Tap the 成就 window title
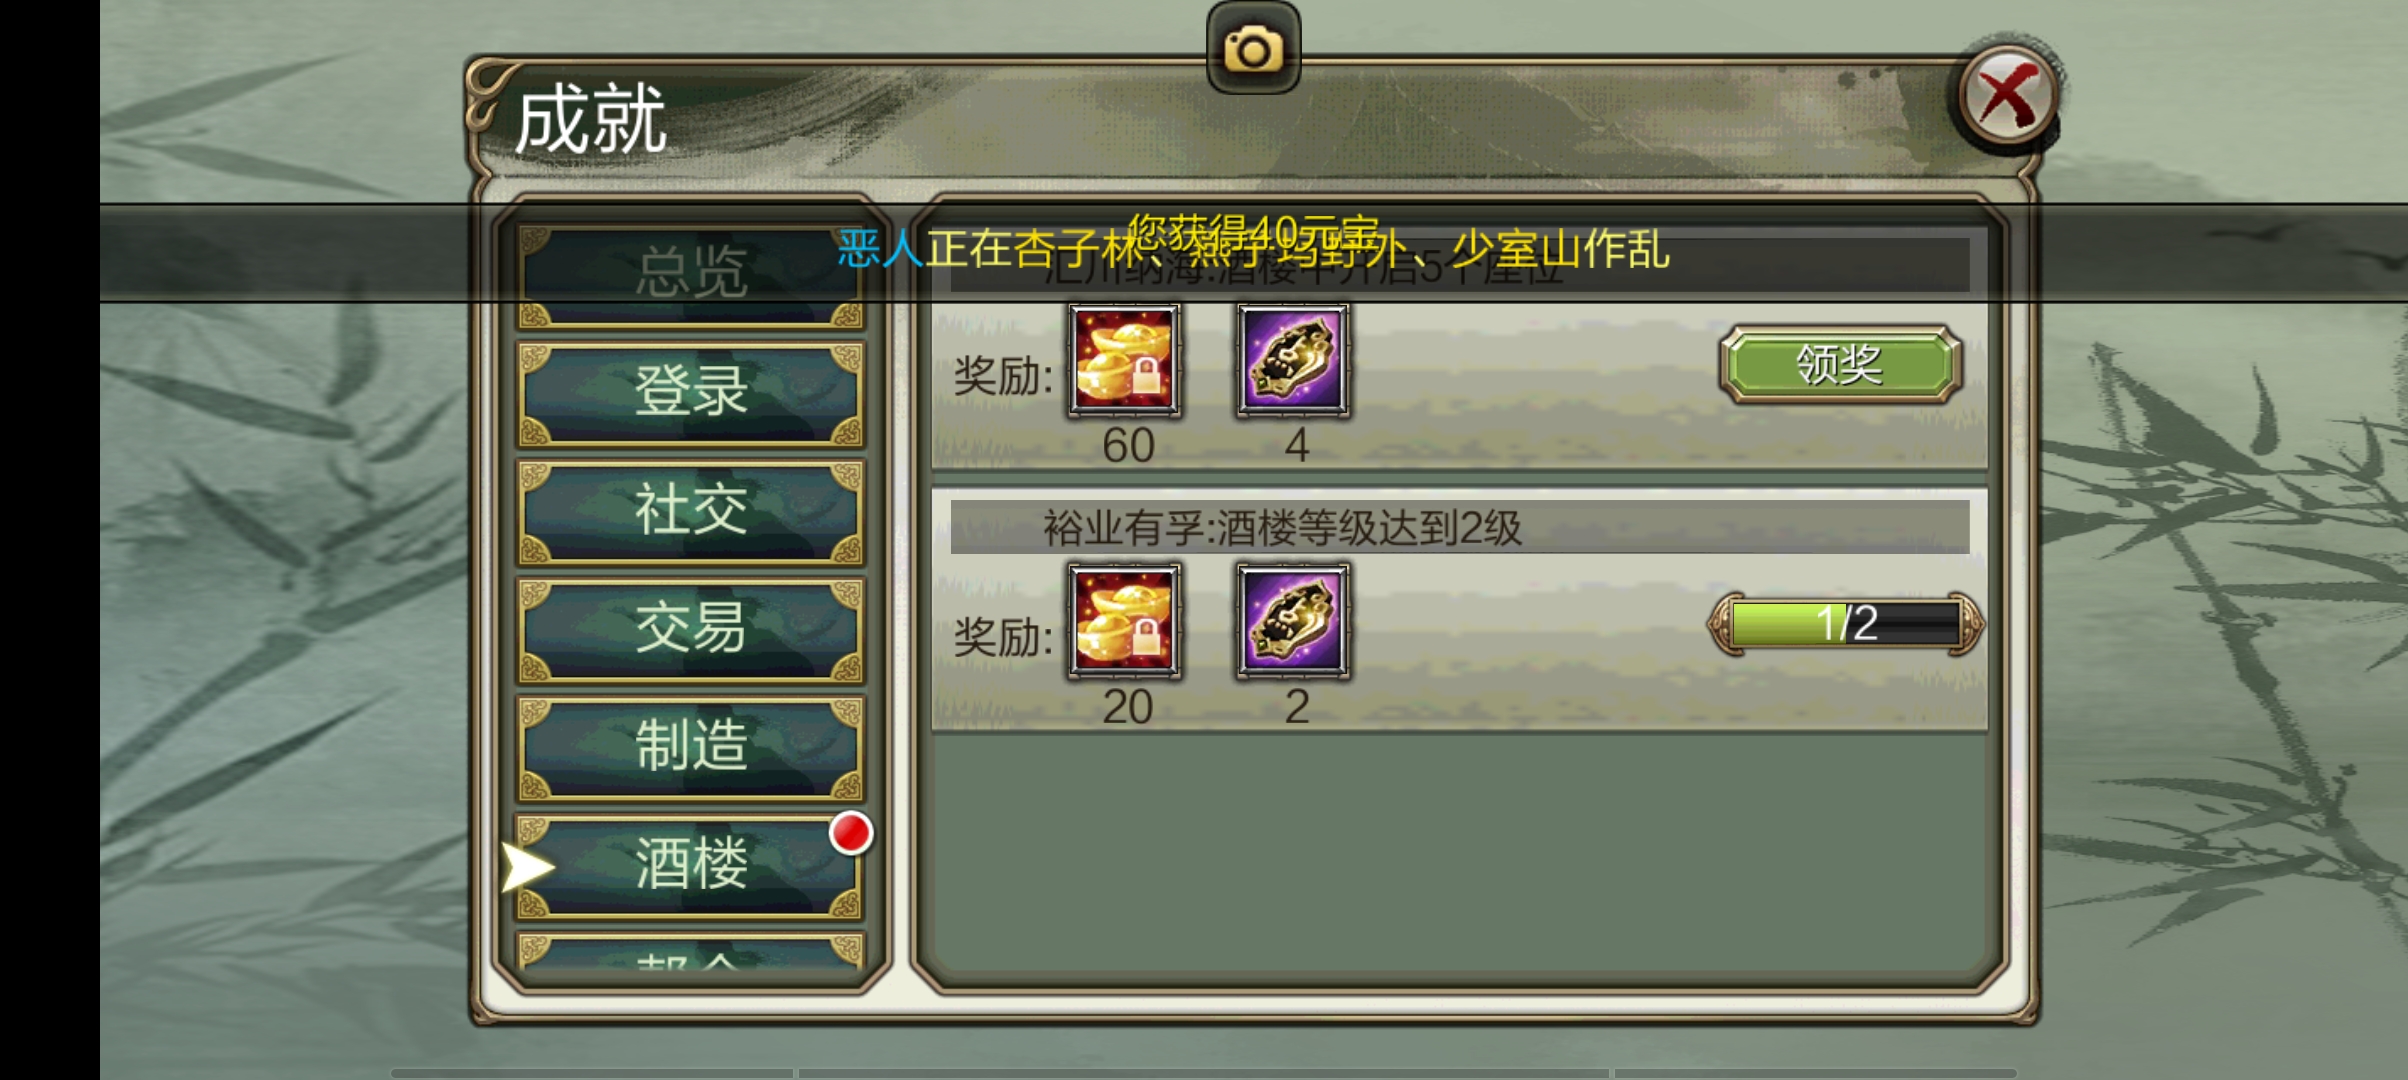Viewport: 2408px width, 1080px height. 590,119
